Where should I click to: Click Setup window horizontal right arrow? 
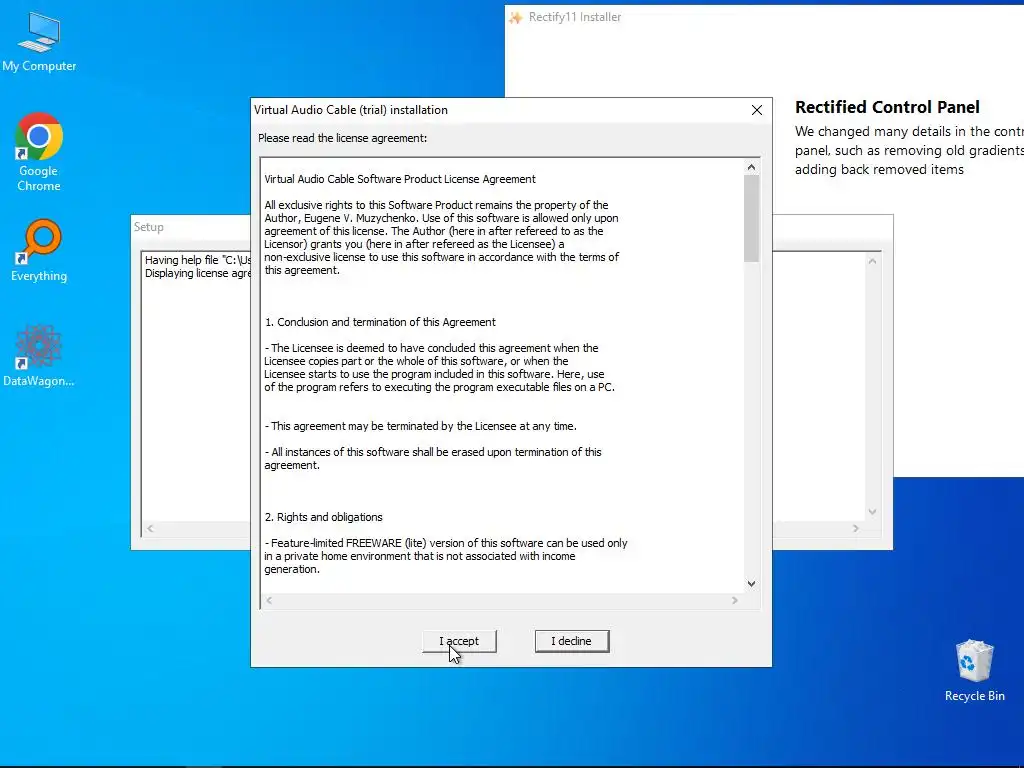click(856, 528)
